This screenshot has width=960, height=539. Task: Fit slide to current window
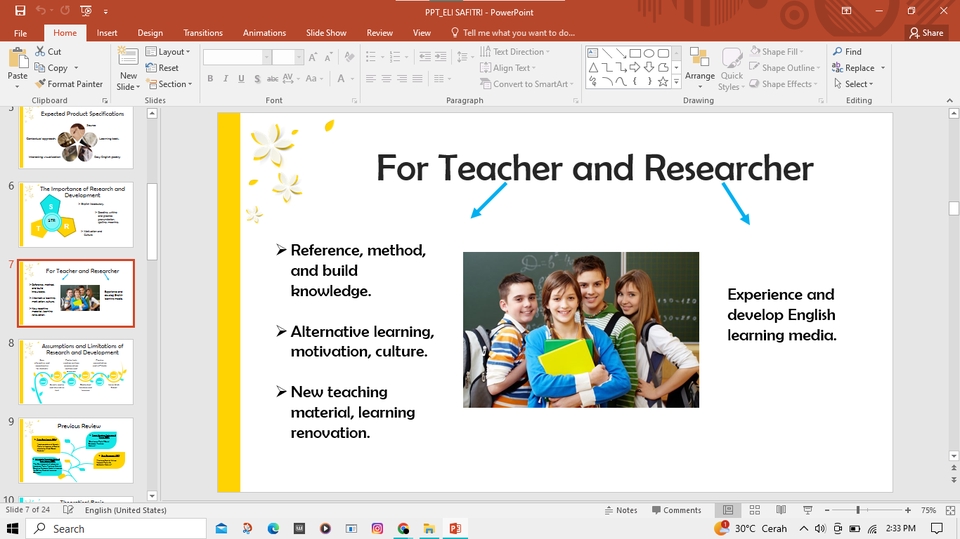(948, 510)
